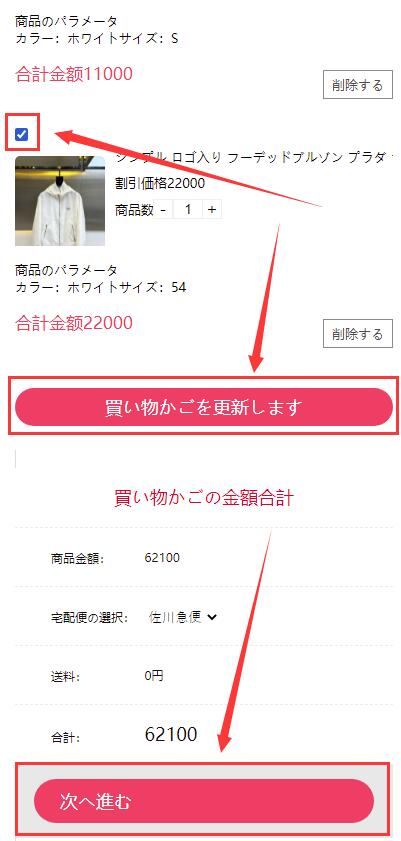
Task: Click the ホワイトサイズ: 54 parameter text
Action: 127,287
